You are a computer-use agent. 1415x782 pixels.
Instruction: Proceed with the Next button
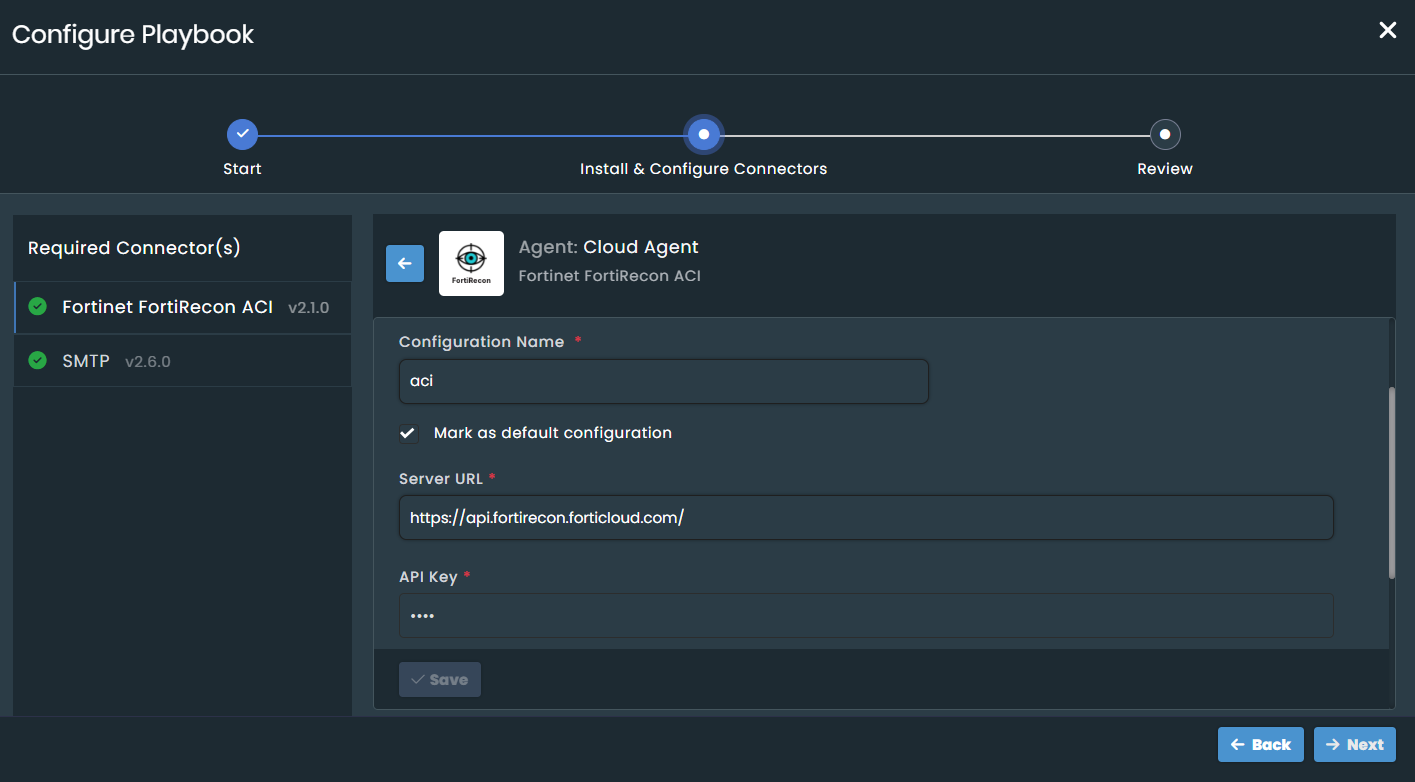pos(1354,745)
